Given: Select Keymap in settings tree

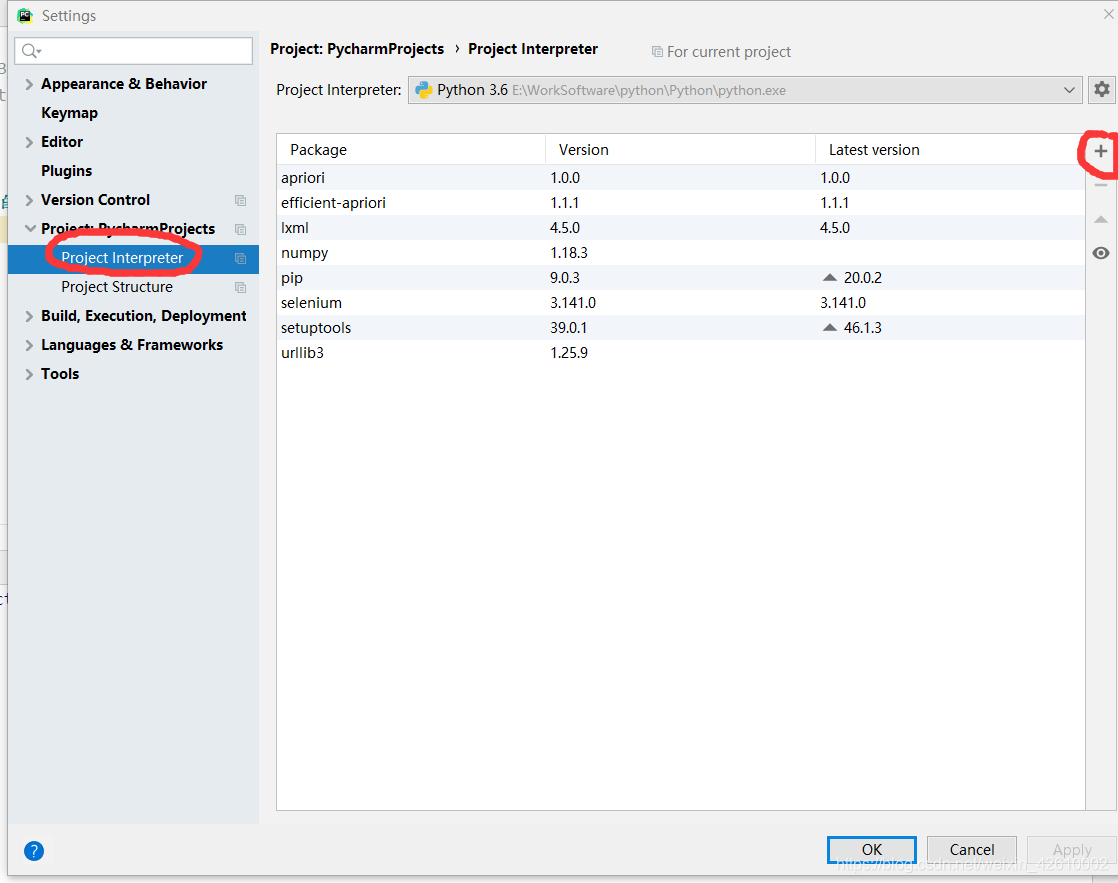Looking at the screenshot, I should pos(69,113).
